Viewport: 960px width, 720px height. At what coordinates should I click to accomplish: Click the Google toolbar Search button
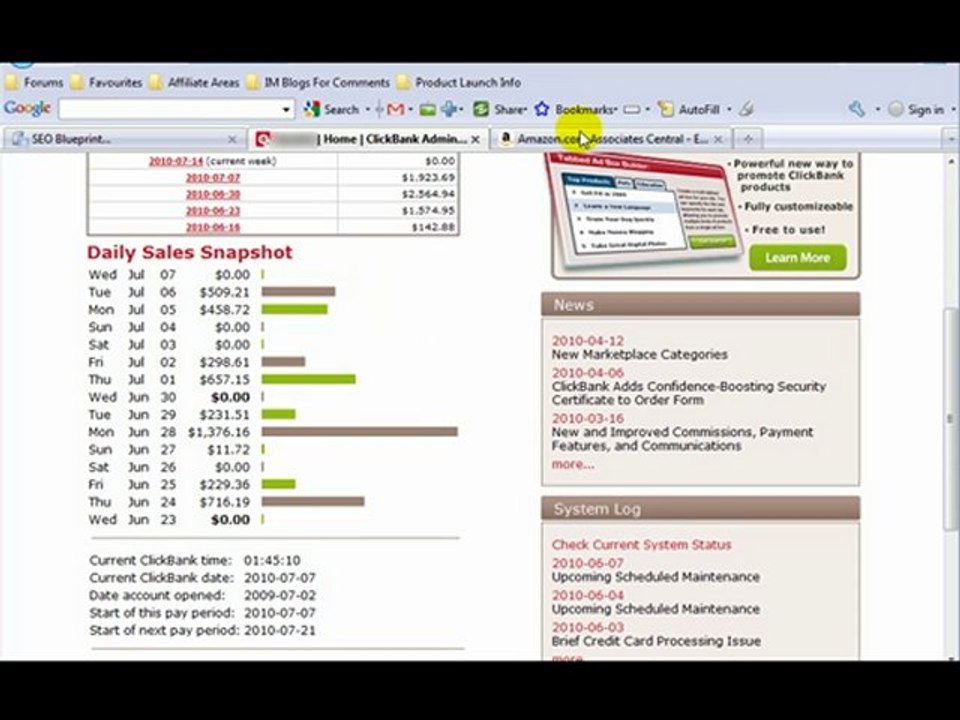pyautogui.click(x=331, y=110)
